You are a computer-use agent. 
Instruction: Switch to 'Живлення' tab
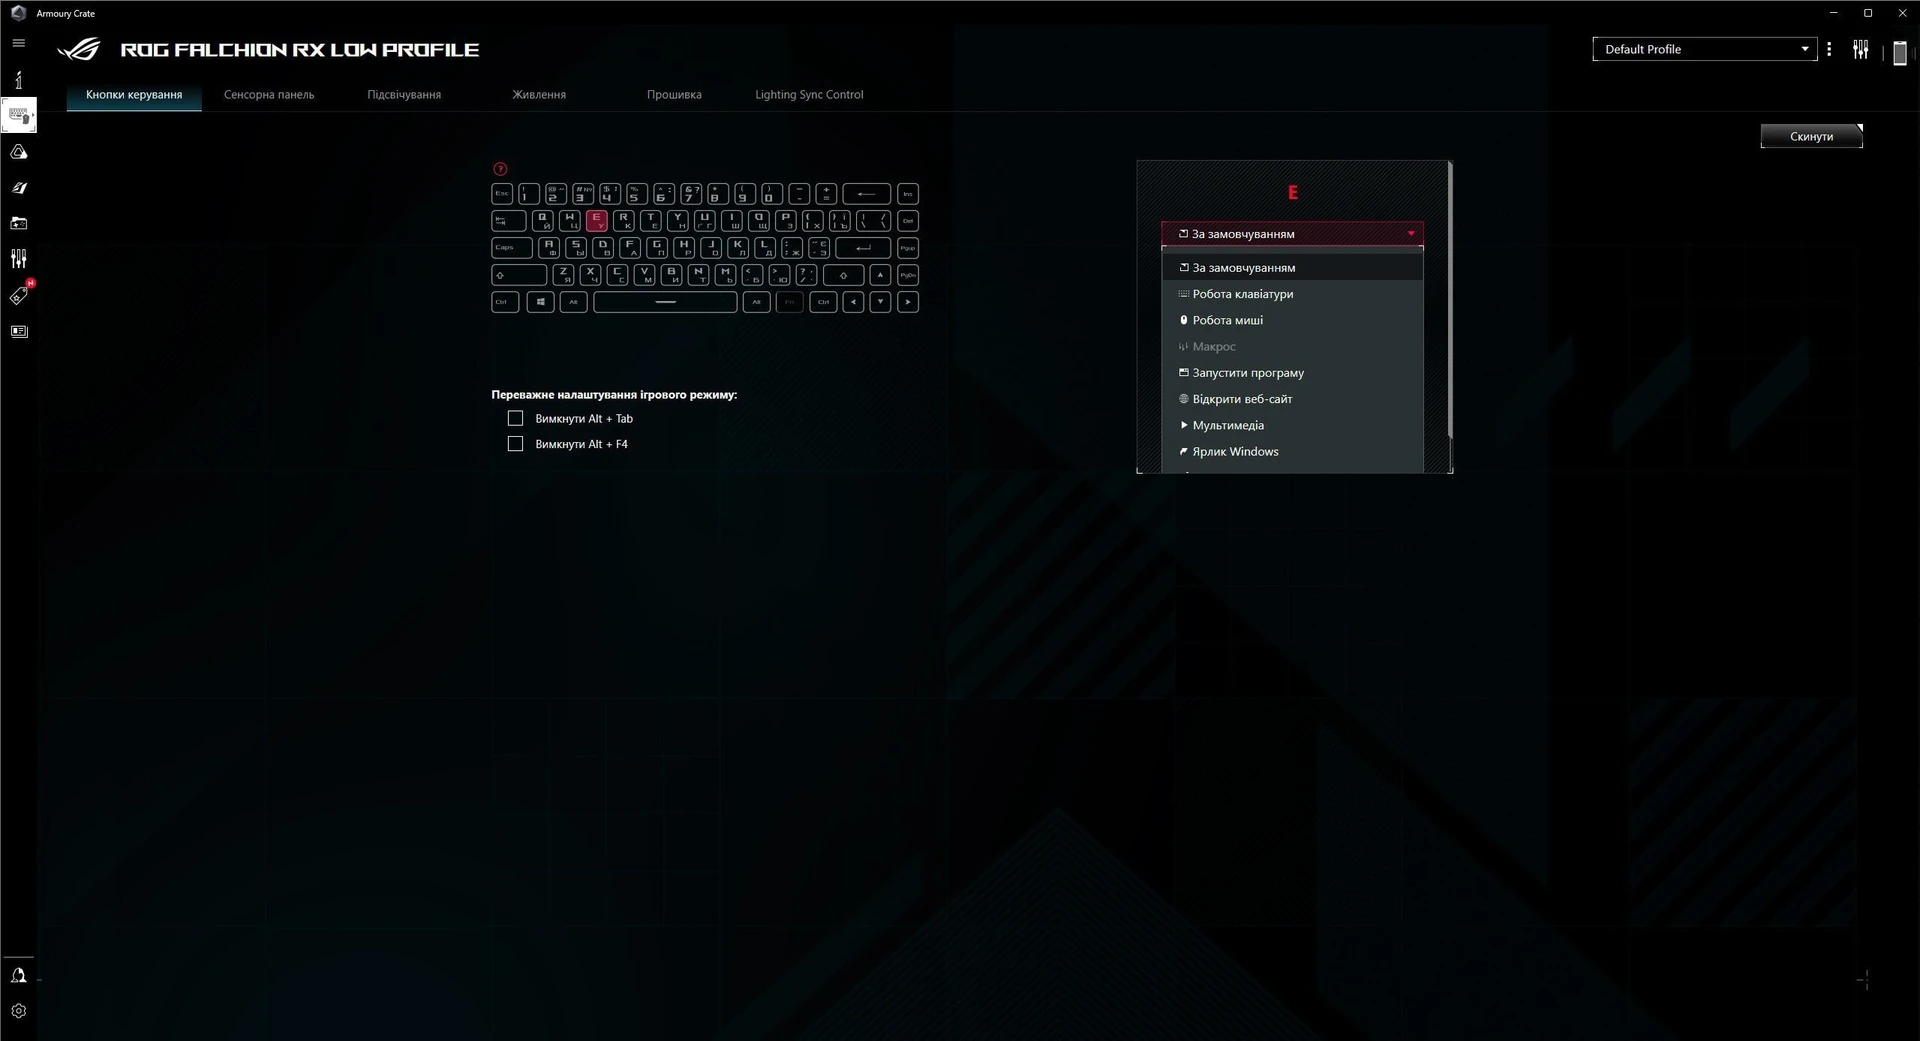[x=539, y=95]
